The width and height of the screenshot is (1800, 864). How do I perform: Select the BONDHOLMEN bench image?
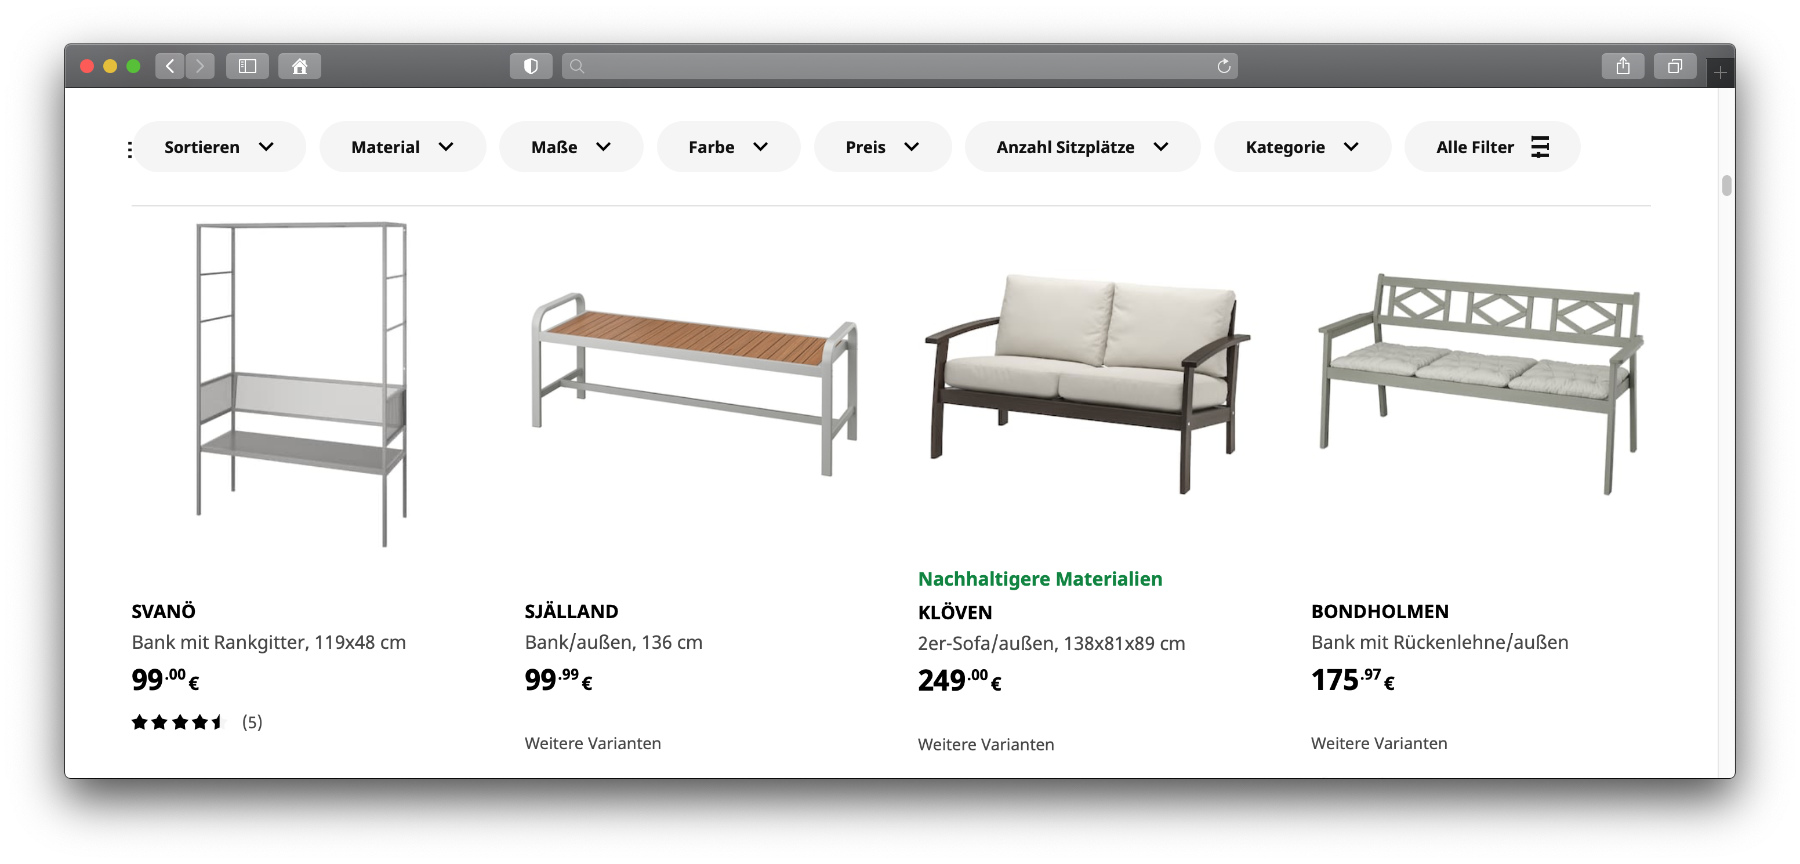tap(1481, 384)
